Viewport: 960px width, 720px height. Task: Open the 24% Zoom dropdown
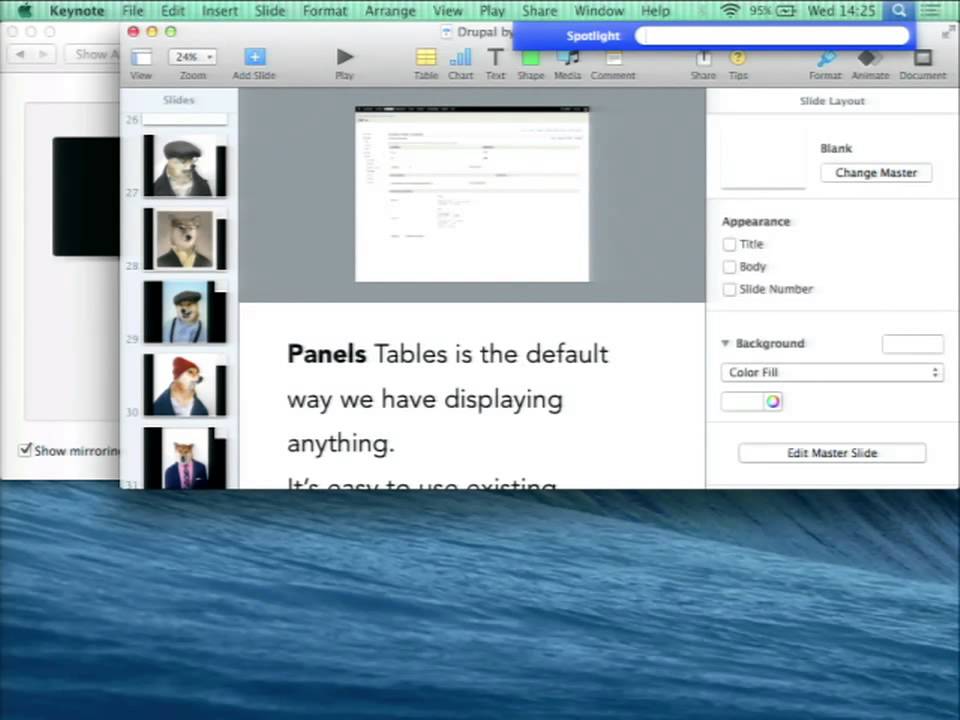click(192, 57)
